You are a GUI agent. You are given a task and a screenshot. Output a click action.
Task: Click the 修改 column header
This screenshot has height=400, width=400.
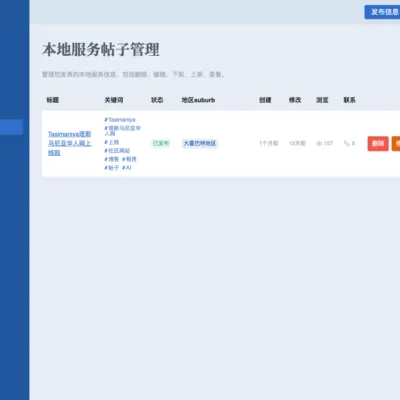tap(295, 100)
